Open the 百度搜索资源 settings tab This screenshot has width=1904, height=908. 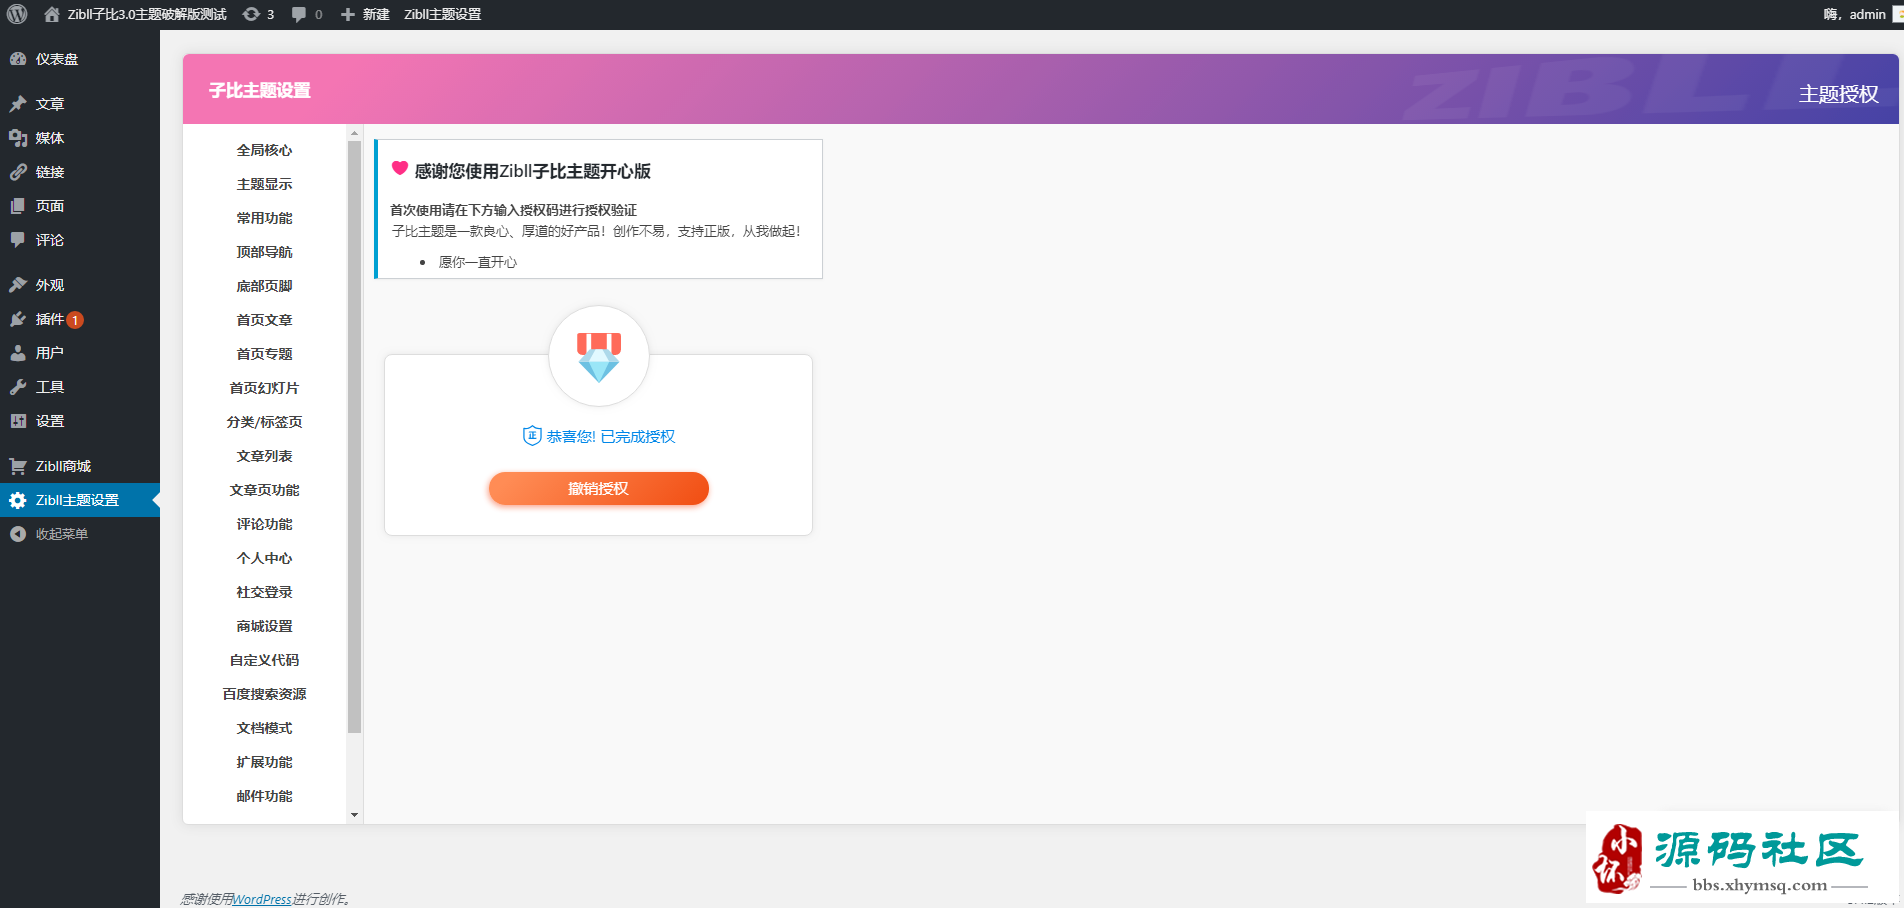point(264,694)
